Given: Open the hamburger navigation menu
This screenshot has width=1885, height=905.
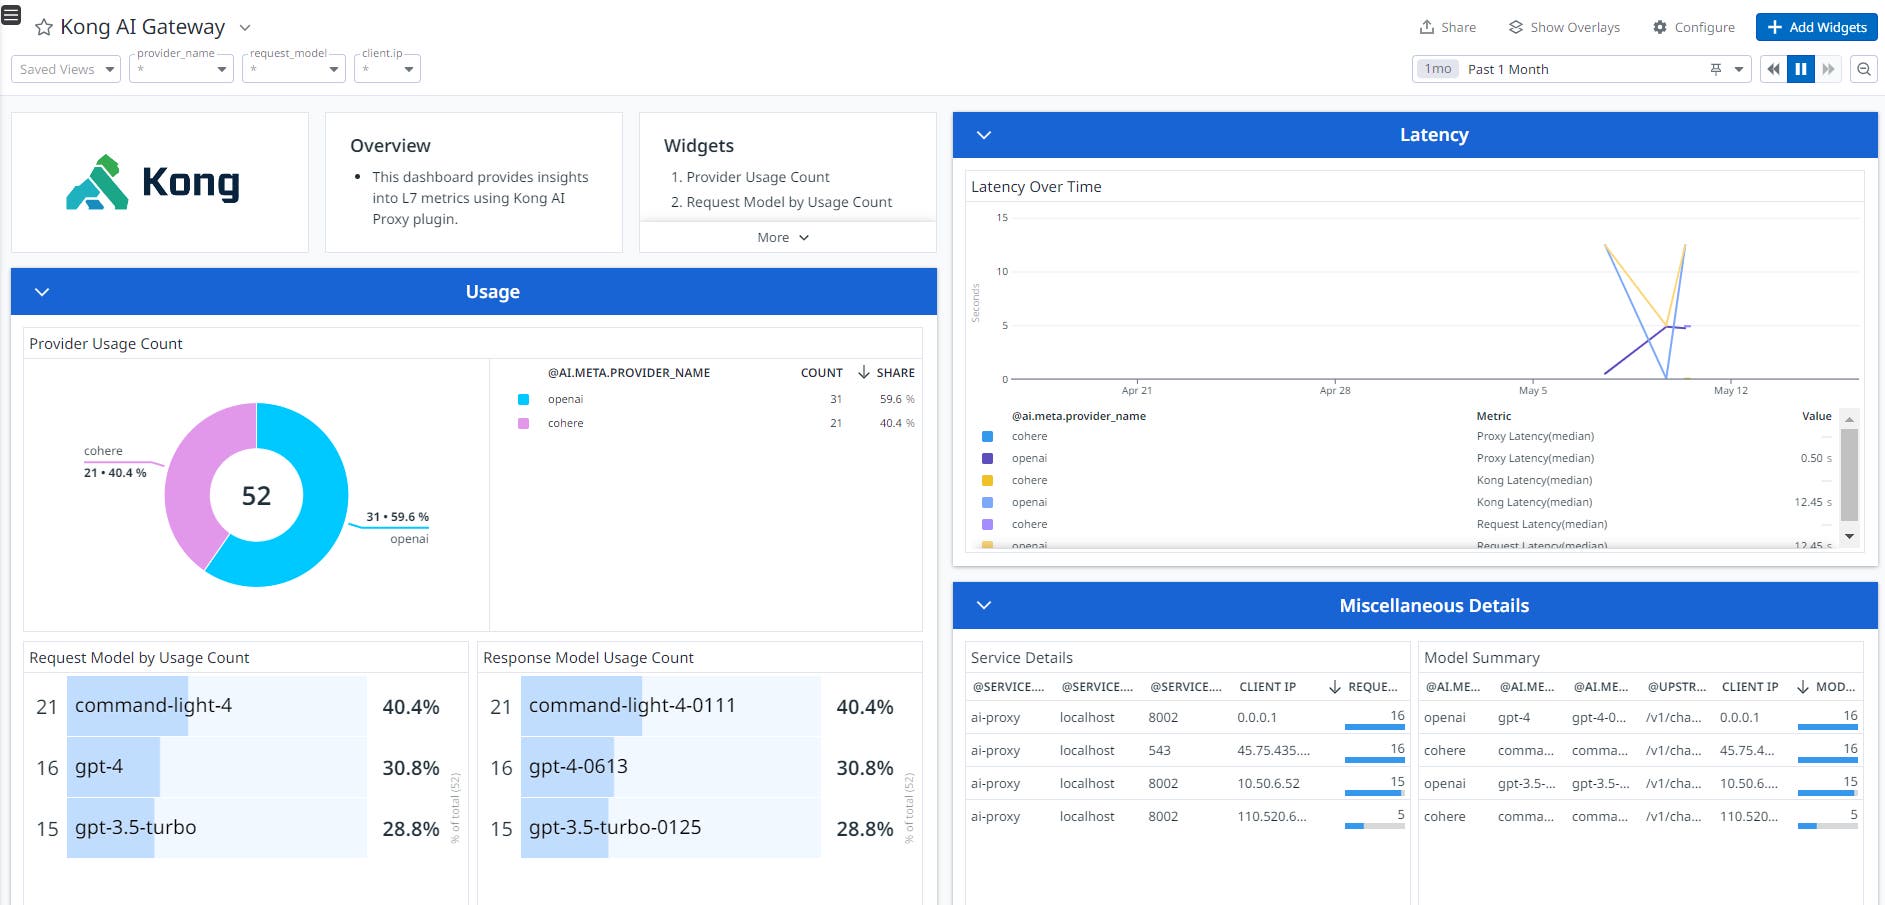Looking at the screenshot, I should coord(11,15).
